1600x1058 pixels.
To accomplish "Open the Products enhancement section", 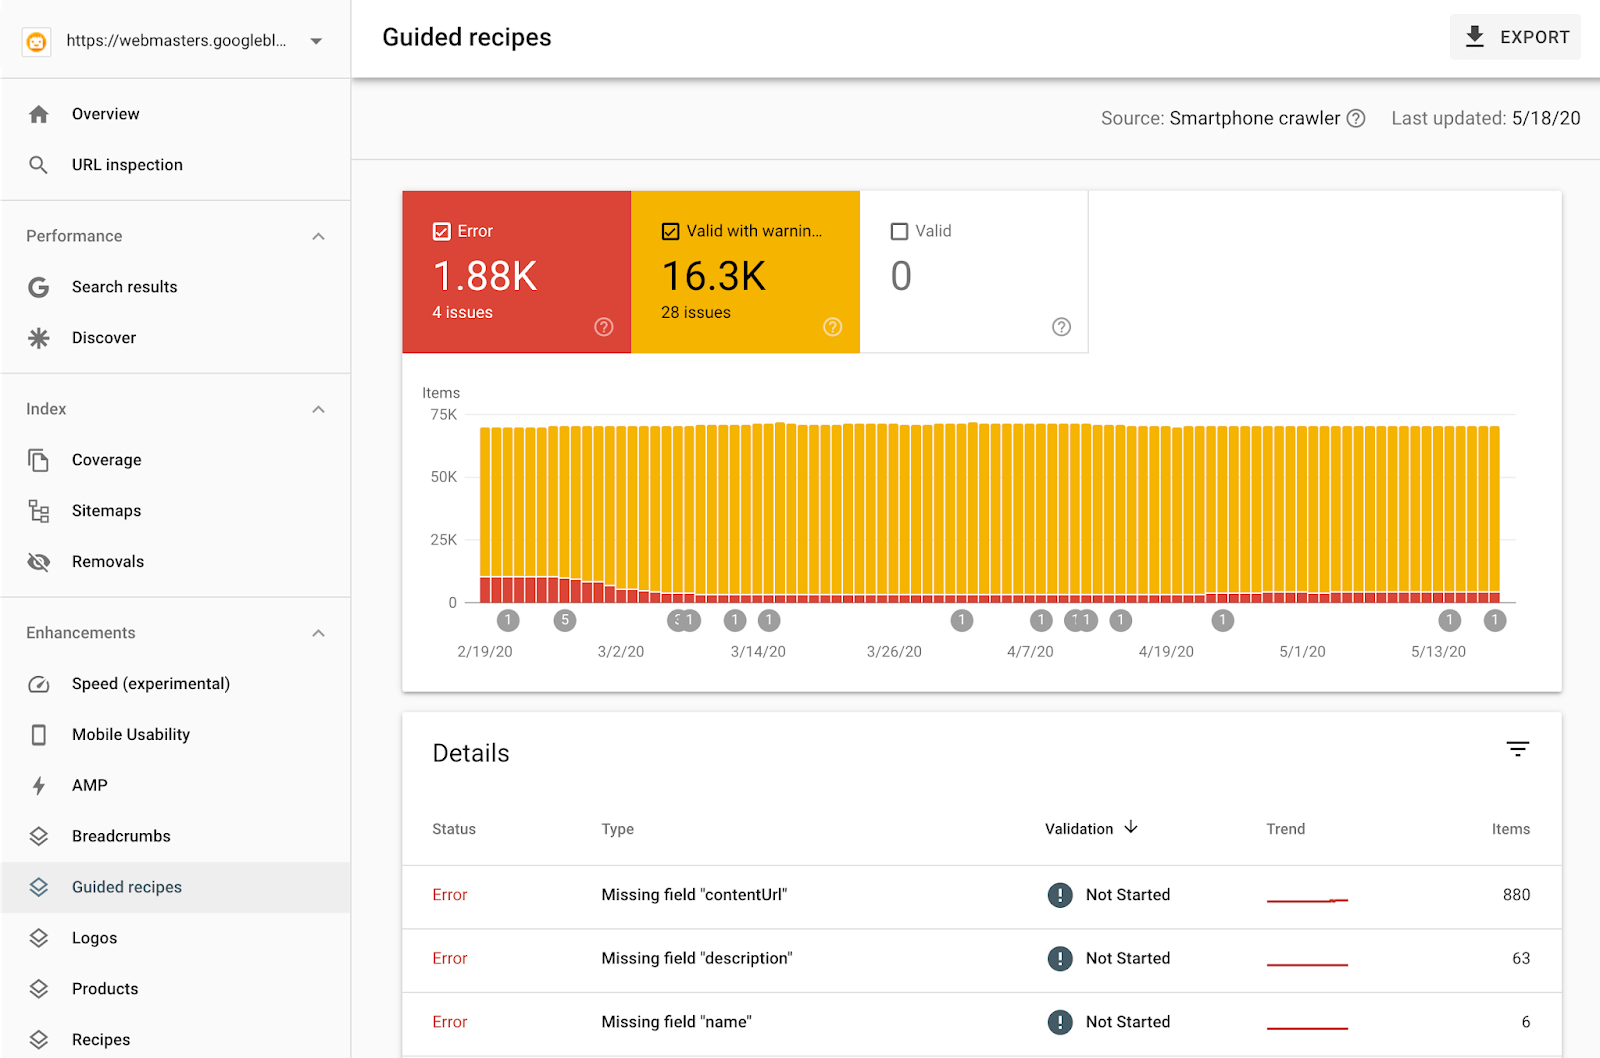I will [105, 988].
